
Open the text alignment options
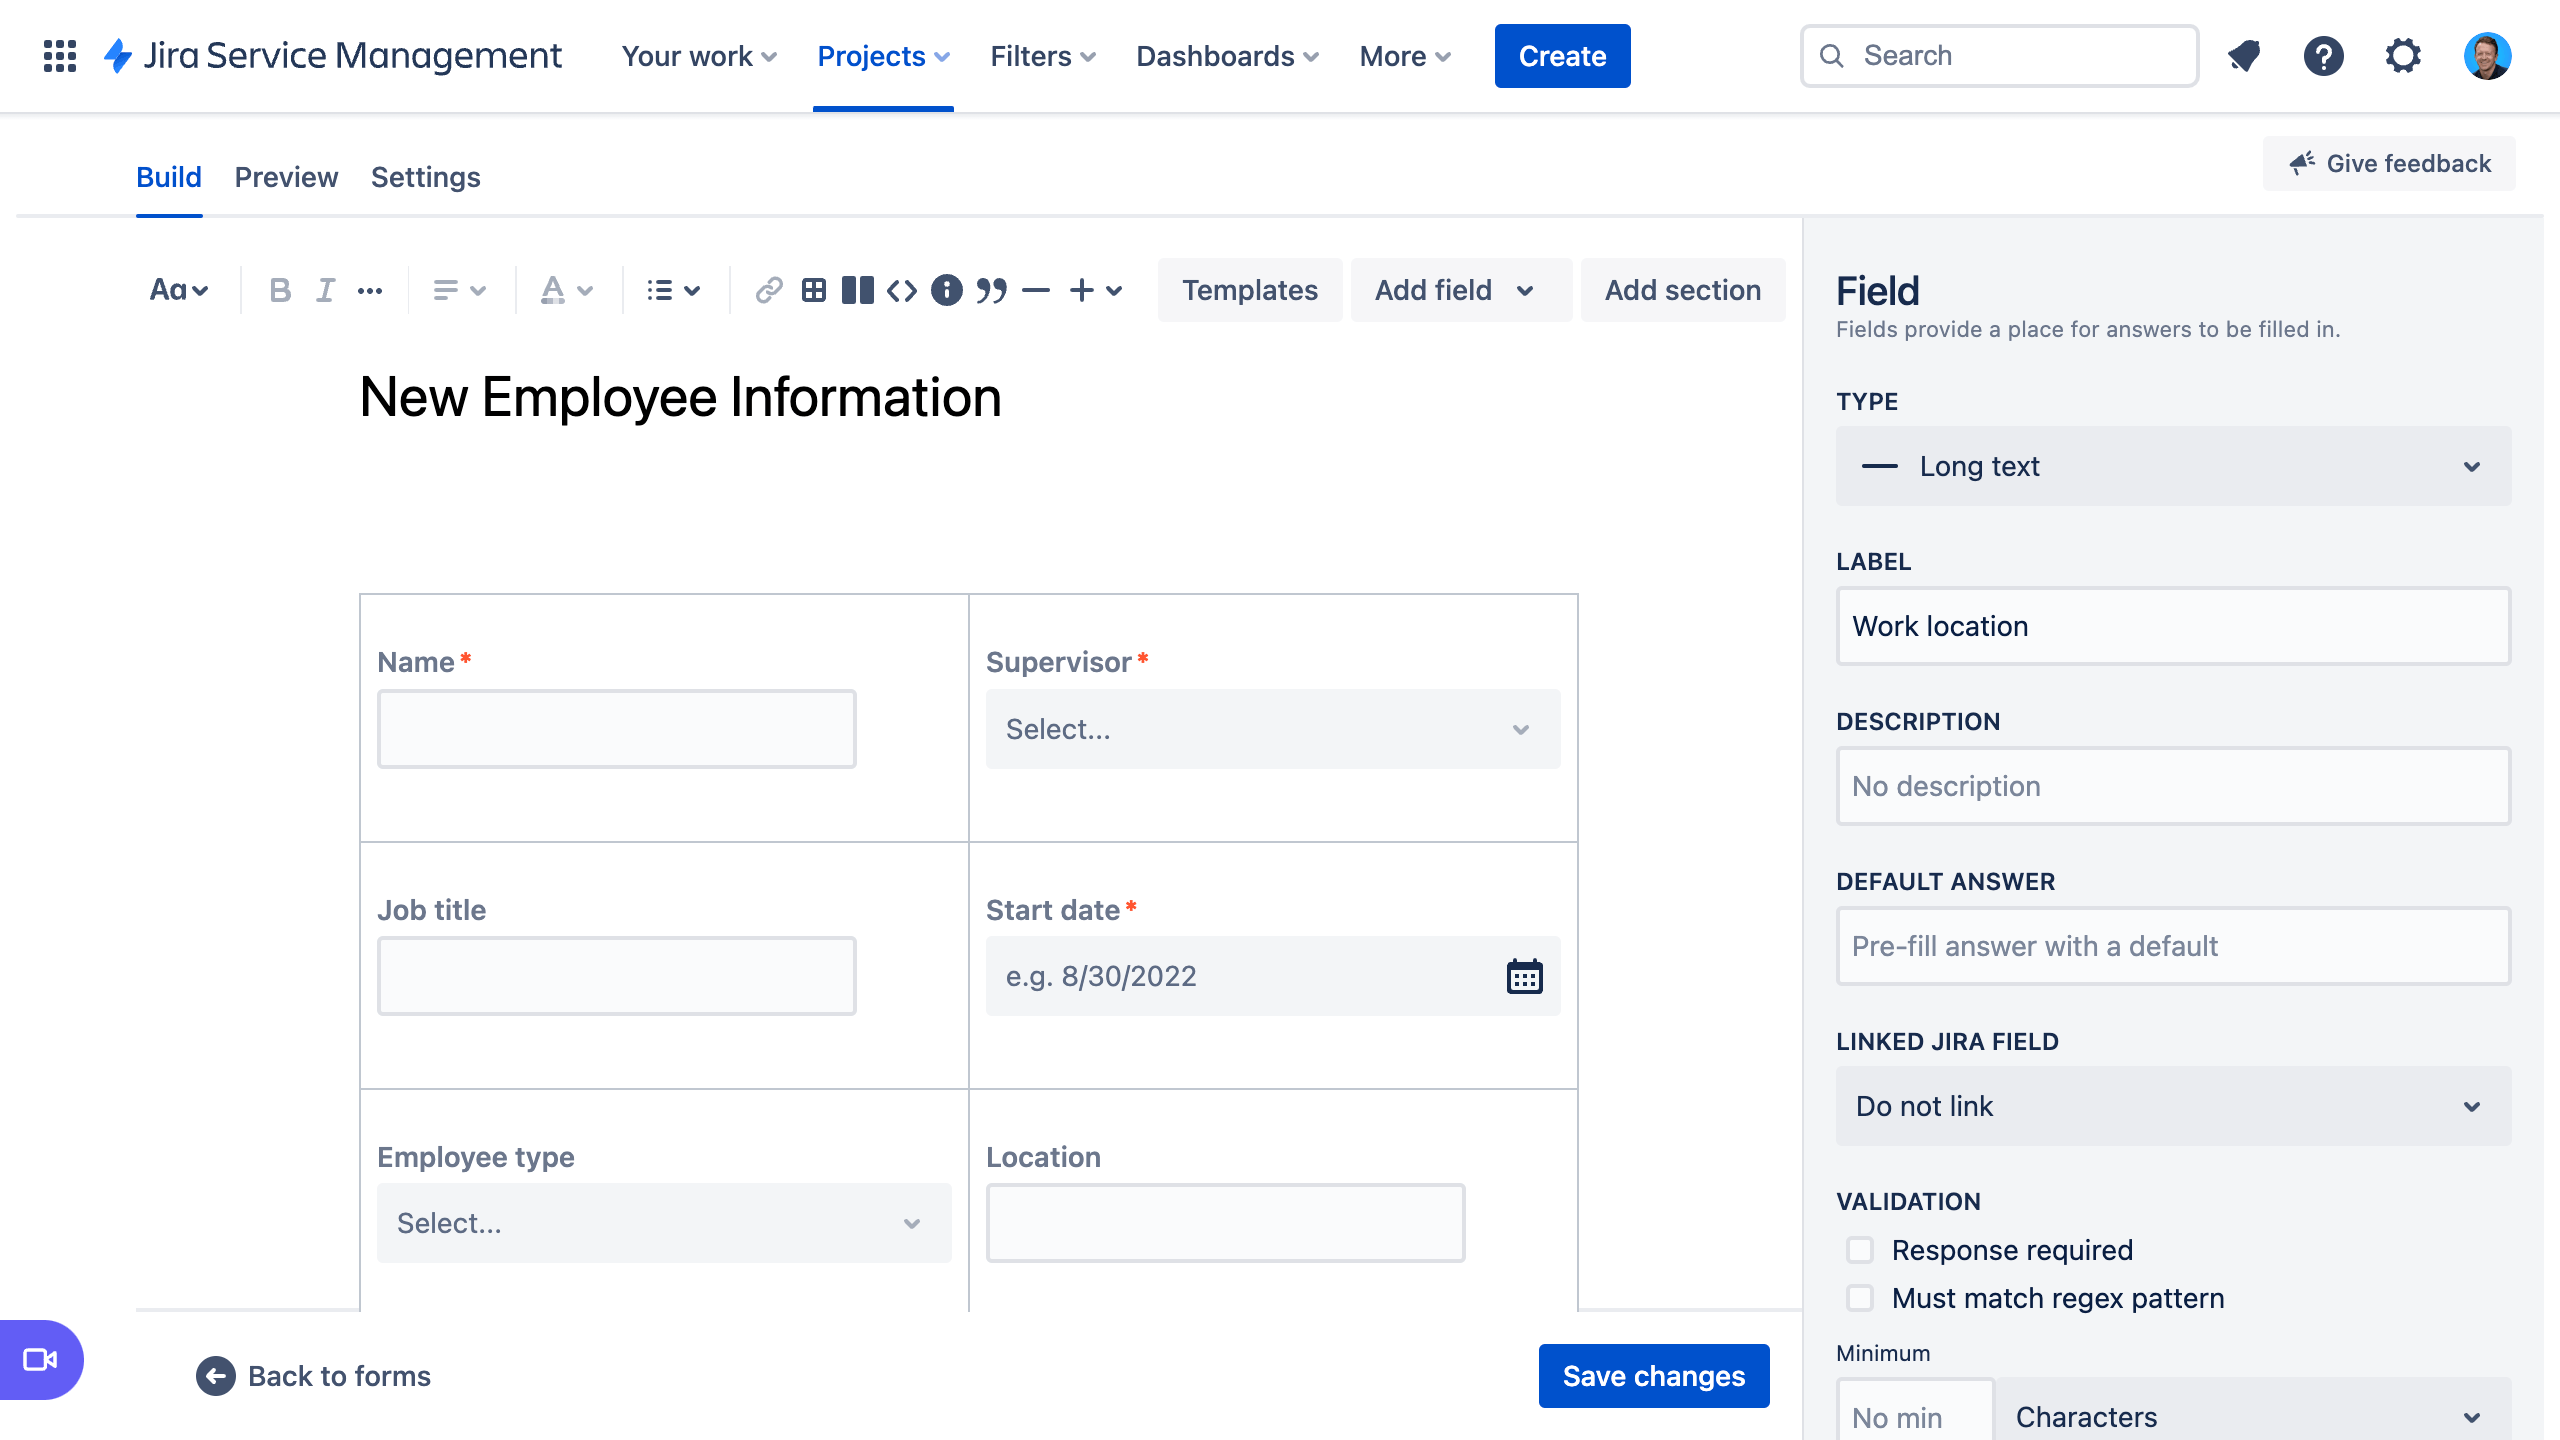(x=459, y=288)
